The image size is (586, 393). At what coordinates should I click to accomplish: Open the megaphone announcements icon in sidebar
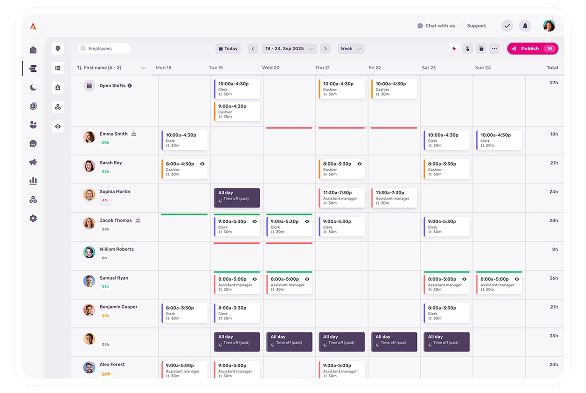[x=33, y=162]
